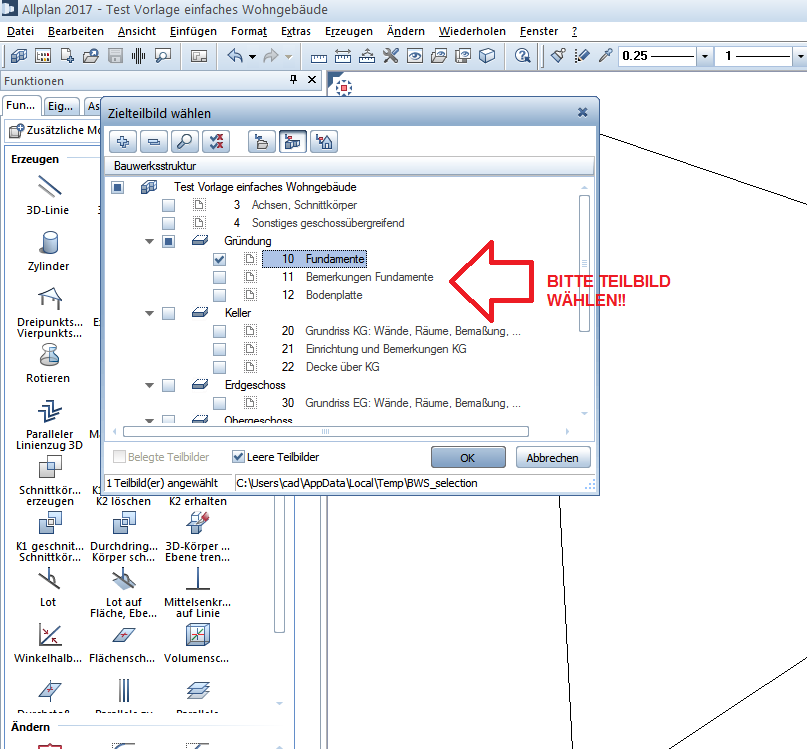Screen dimensions: 807x749
Task: Click the undo arrow in main toolbar
Action: click(235, 56)
